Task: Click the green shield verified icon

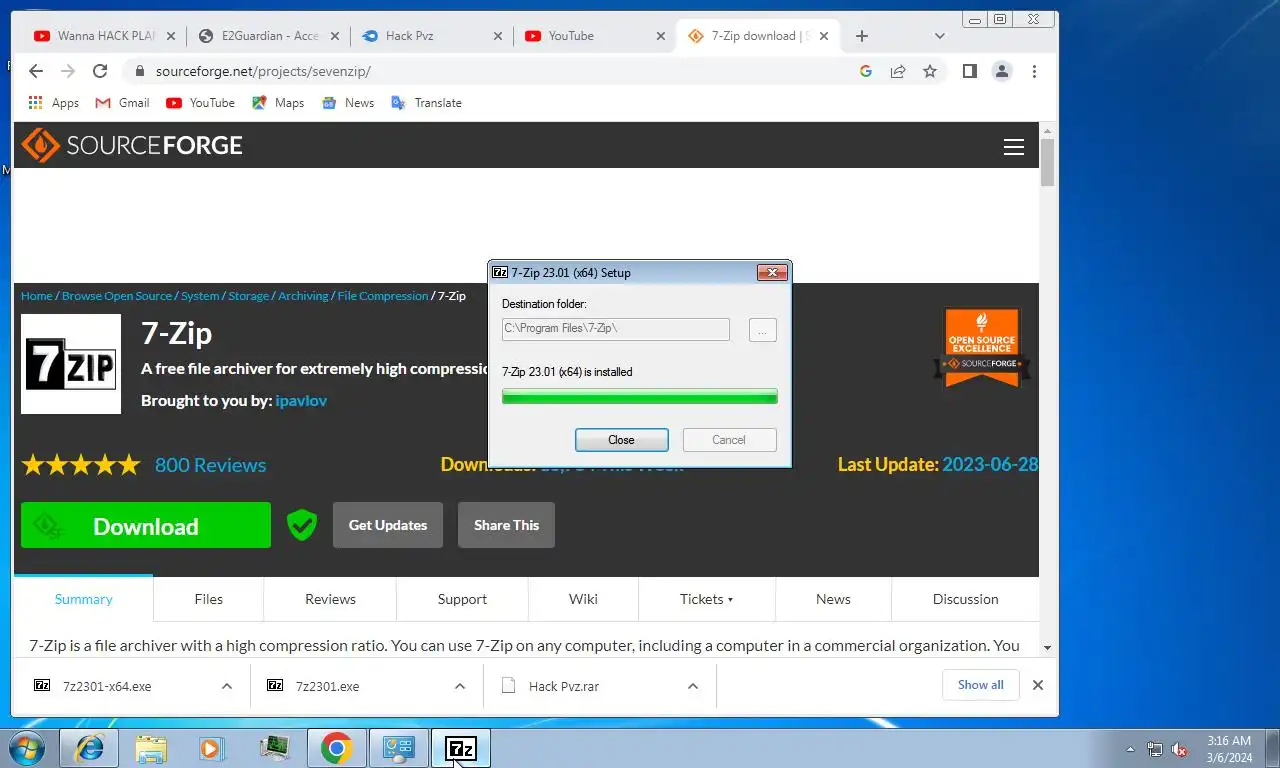Action: (x=301, y=525)
